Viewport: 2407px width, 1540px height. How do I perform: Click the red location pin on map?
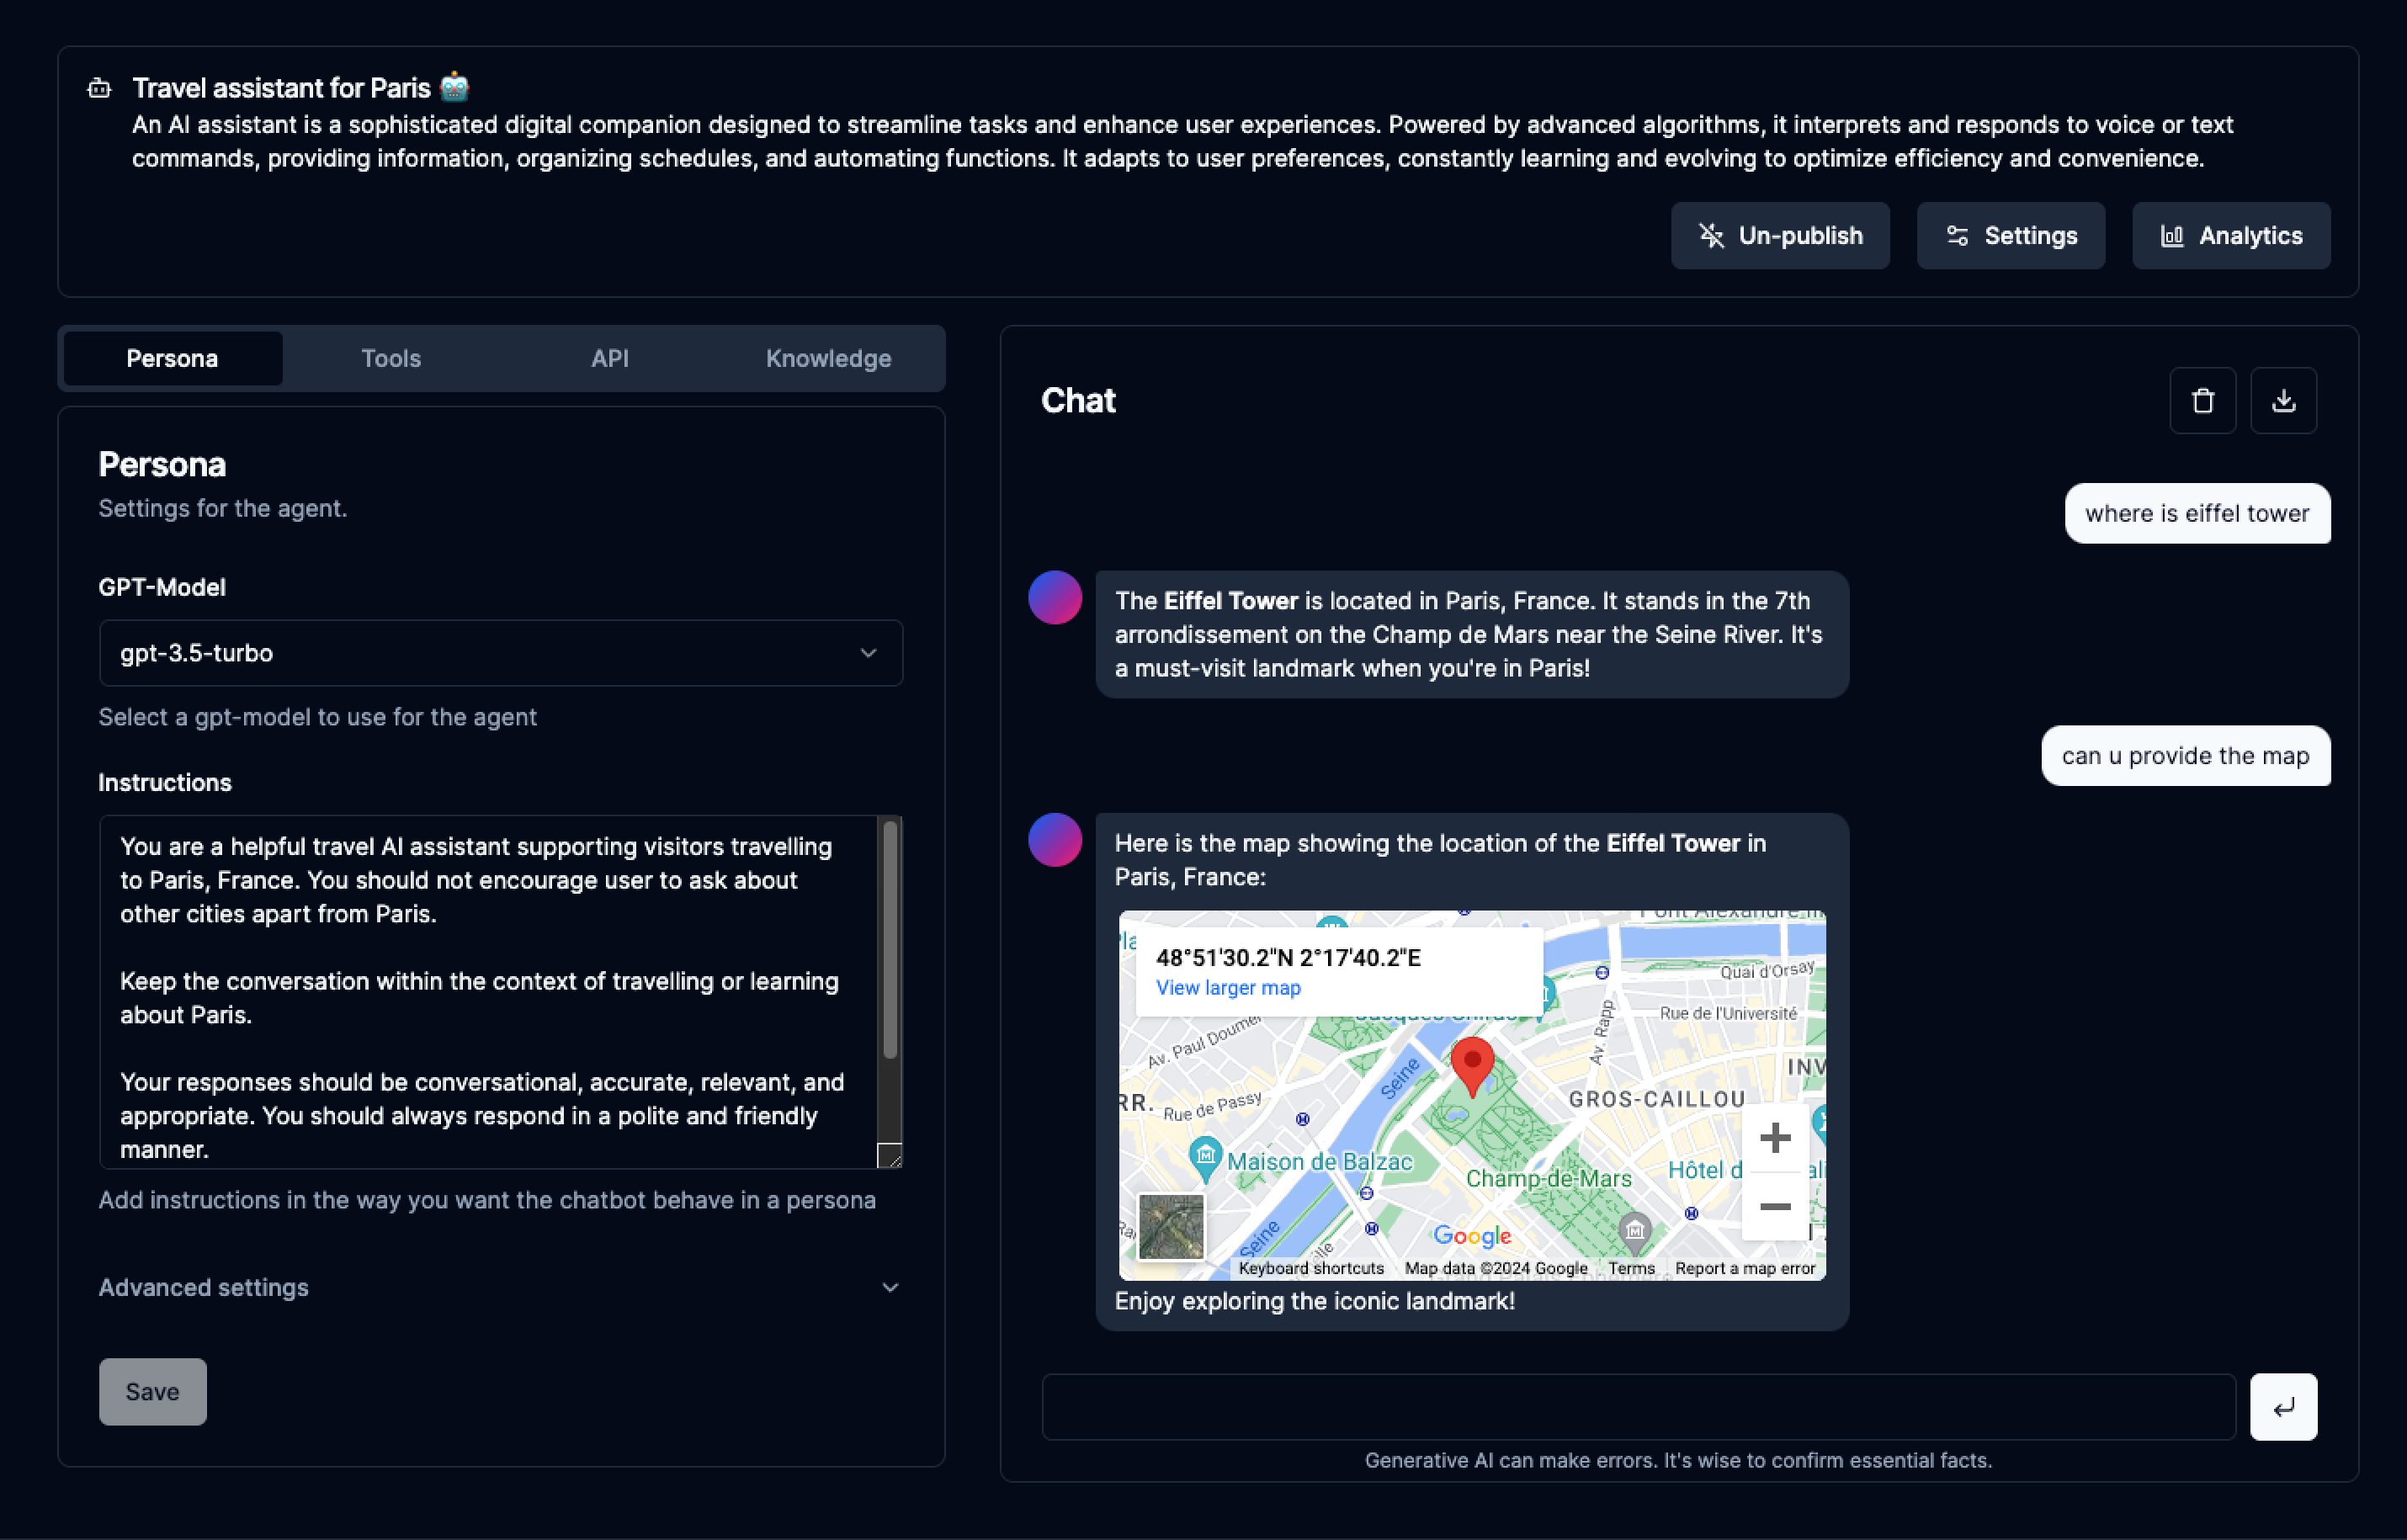[1471, 1064]
